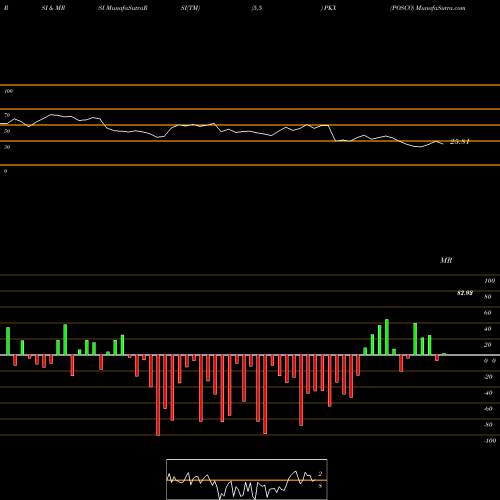
Task: Click the MR axis label '-80'
Action: 488,425
